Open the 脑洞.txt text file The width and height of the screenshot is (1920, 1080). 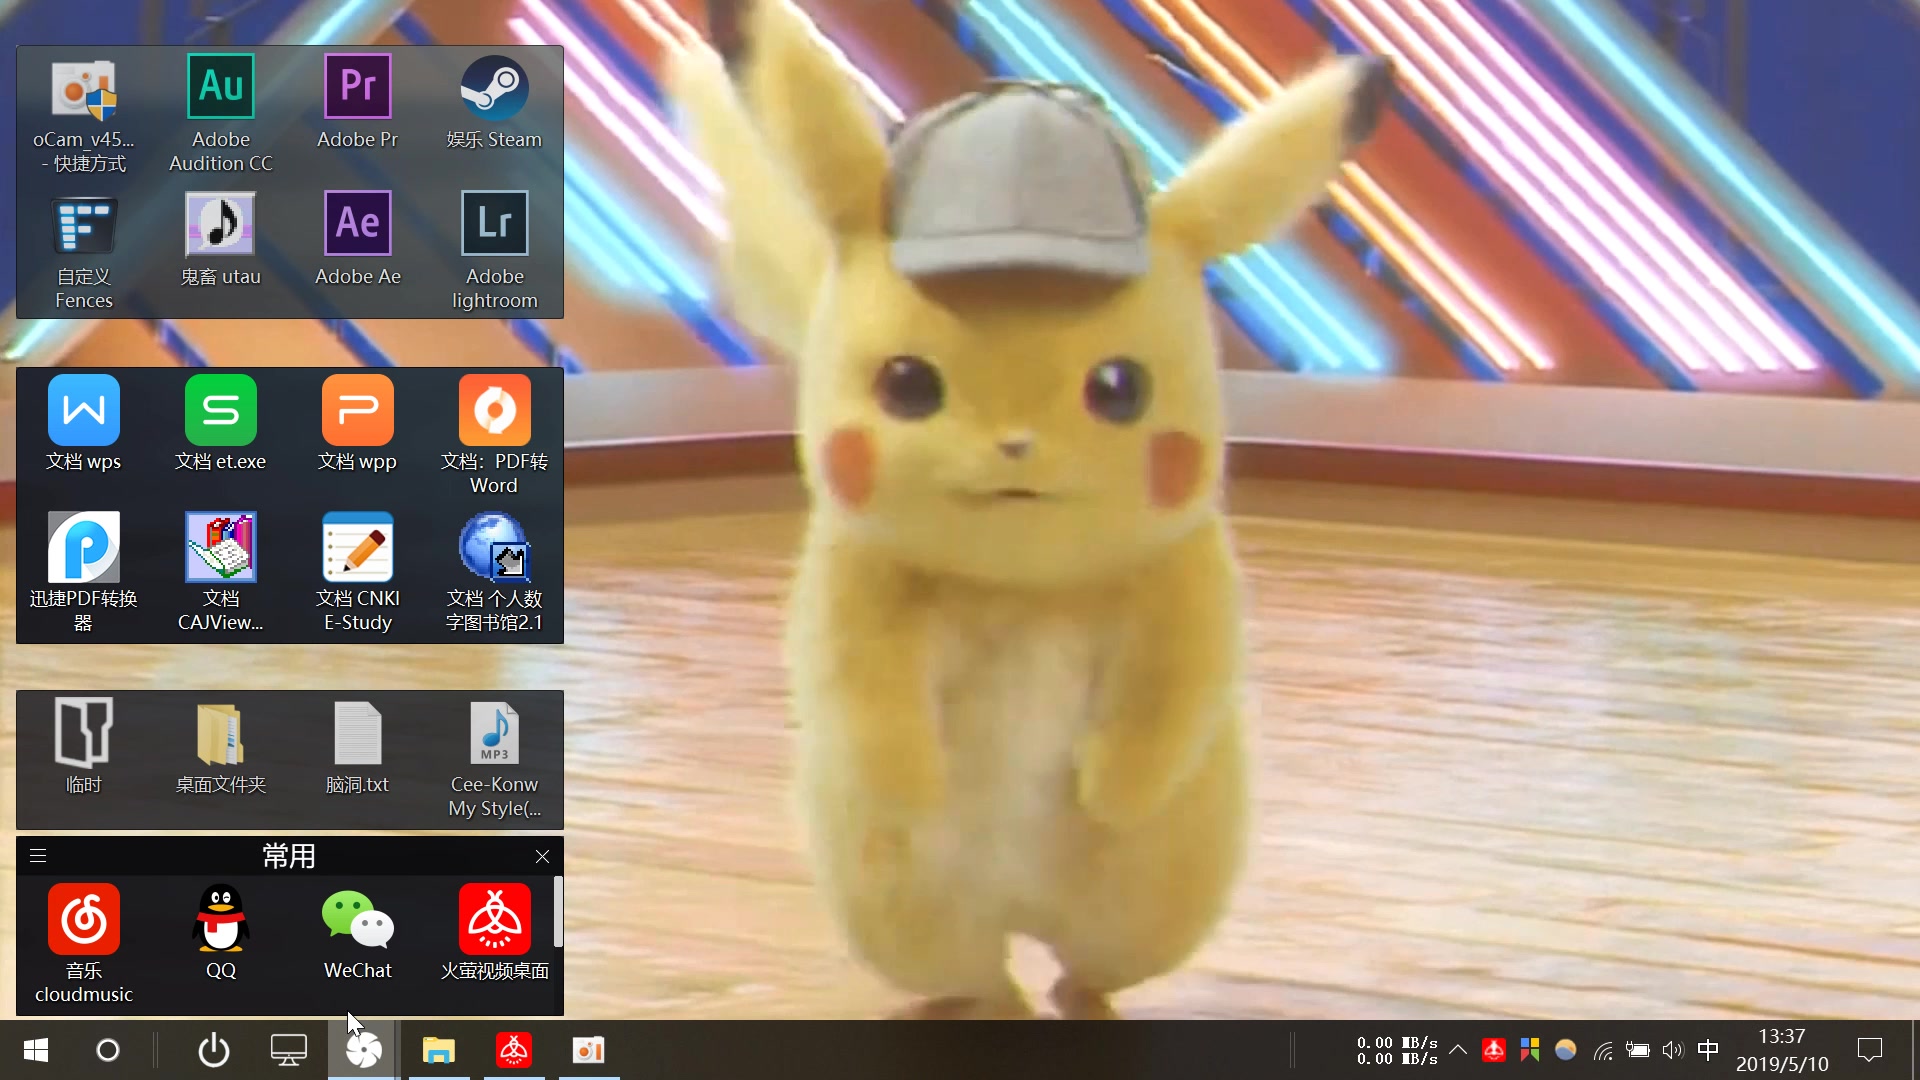point(357,735)
